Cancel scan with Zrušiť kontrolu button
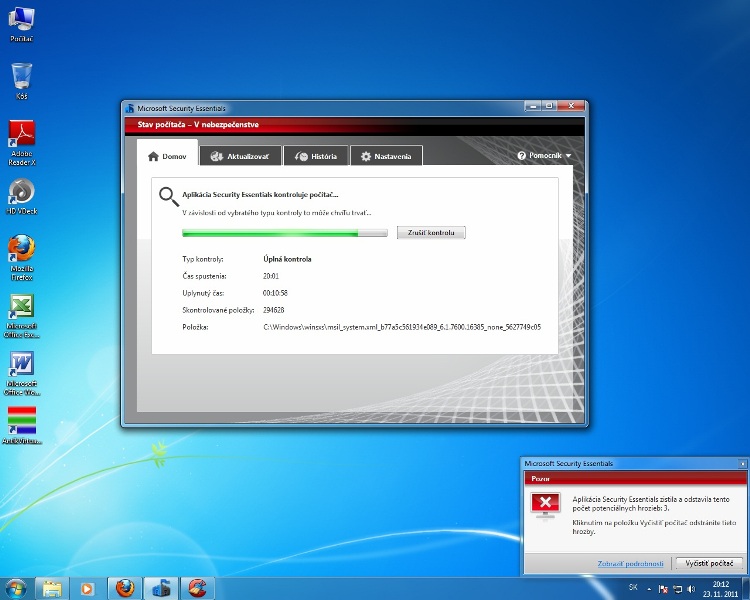The width and height of the screenshot is (750, 600). [431, 233]
